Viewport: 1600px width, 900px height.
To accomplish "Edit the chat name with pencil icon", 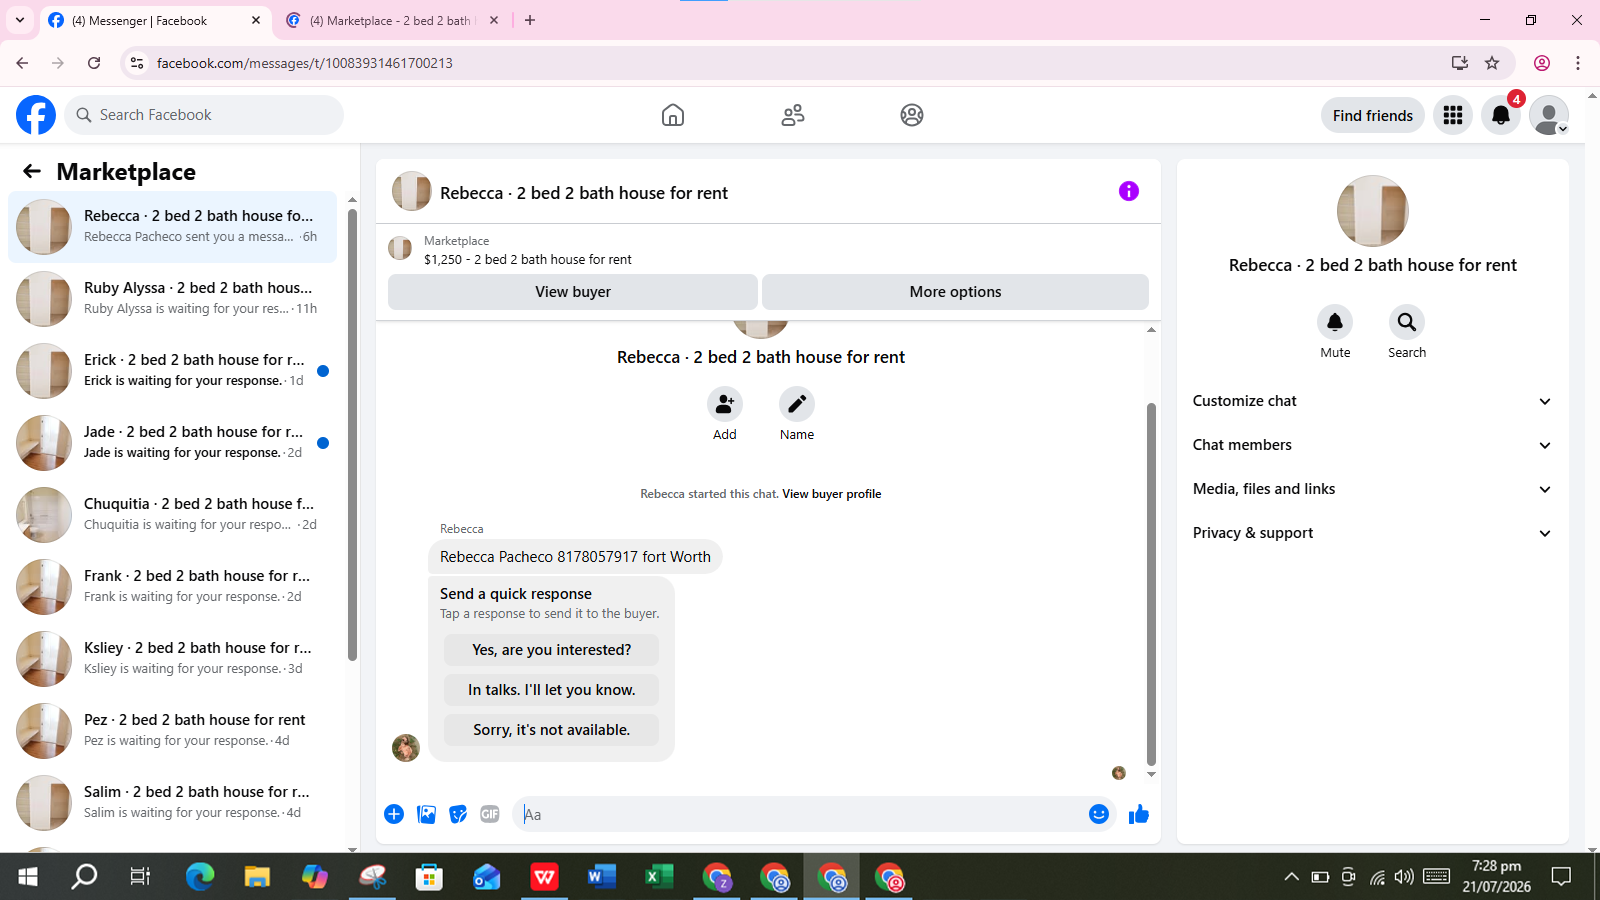I will (797, 404).
